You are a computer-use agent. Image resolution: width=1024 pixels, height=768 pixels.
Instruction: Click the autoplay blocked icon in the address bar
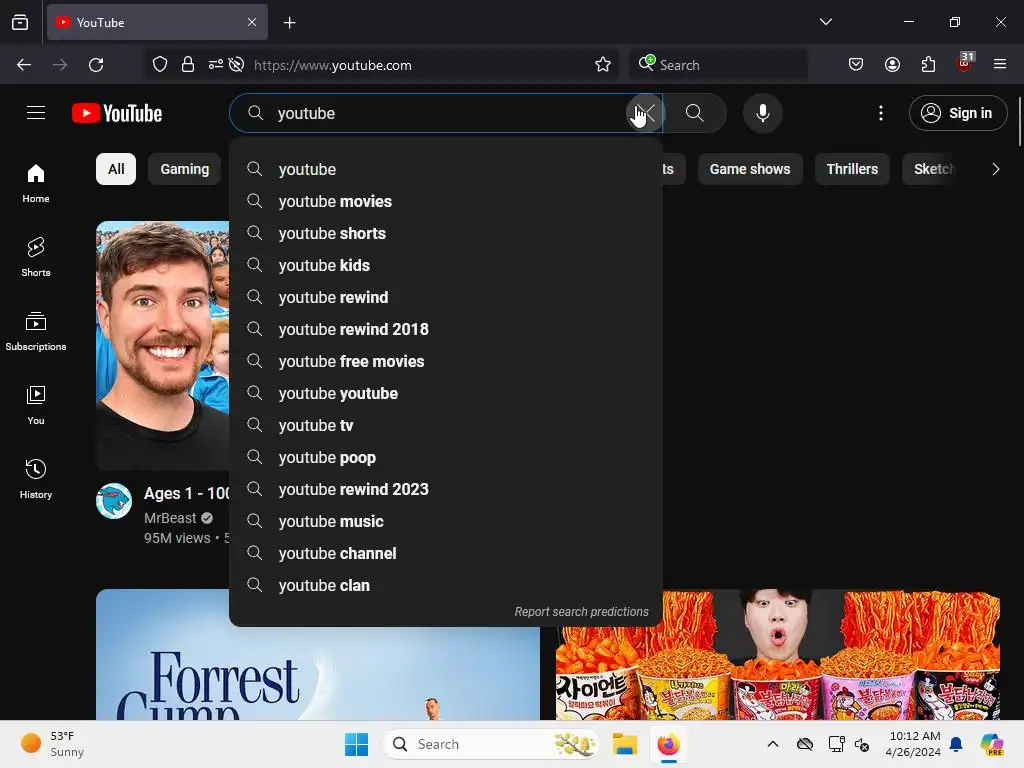[236, 65]
